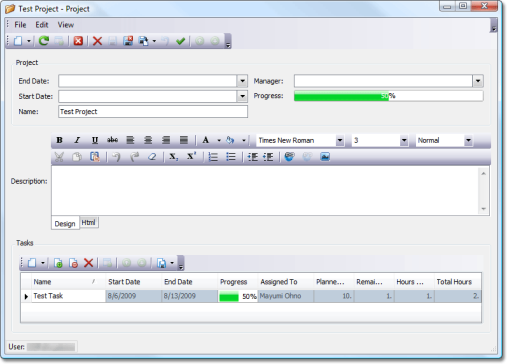Click the Paste icon in editor toolbar
This screenshot has width=507, height=364.
tap(95, 157)
